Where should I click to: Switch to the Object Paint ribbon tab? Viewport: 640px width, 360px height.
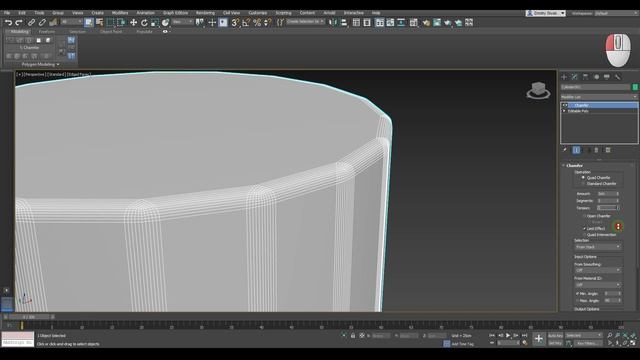tap(111, 31)
